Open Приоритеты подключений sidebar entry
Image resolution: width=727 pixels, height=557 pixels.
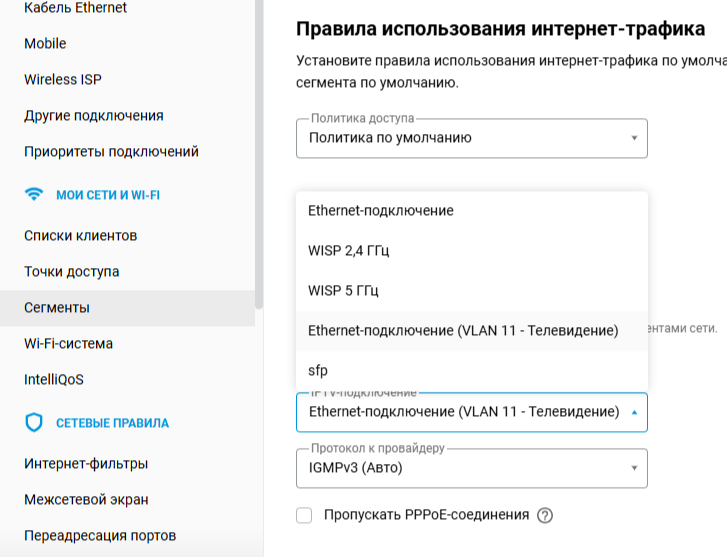(111, 152)
